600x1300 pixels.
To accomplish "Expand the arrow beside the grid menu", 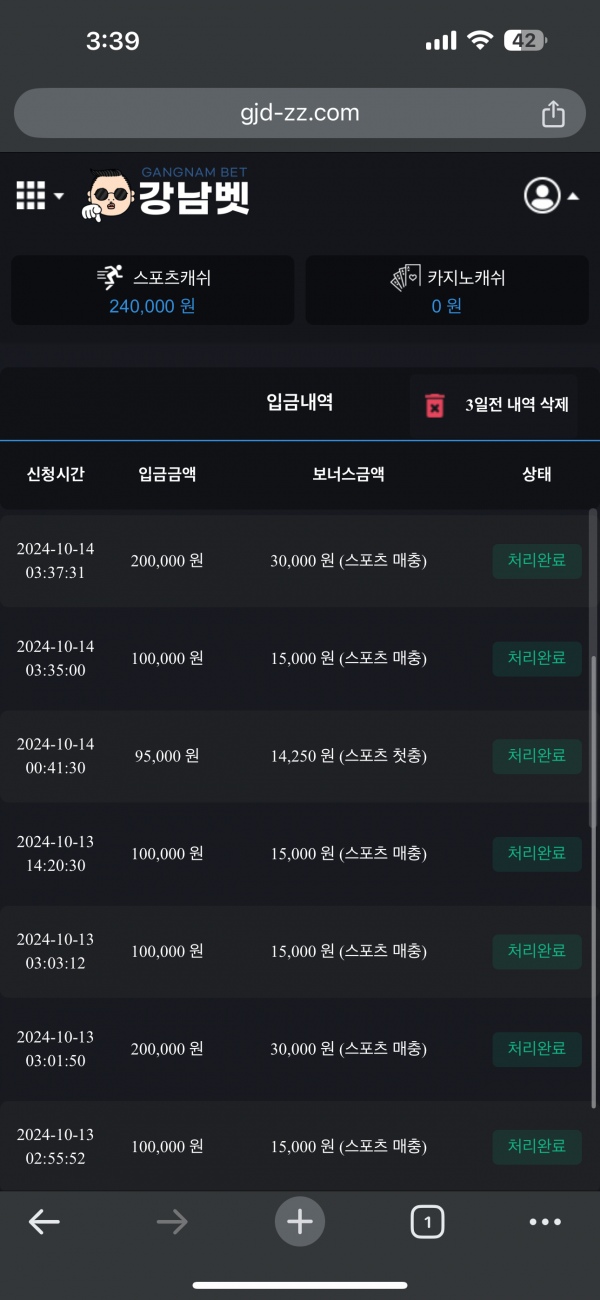I will tap(59, 196).
